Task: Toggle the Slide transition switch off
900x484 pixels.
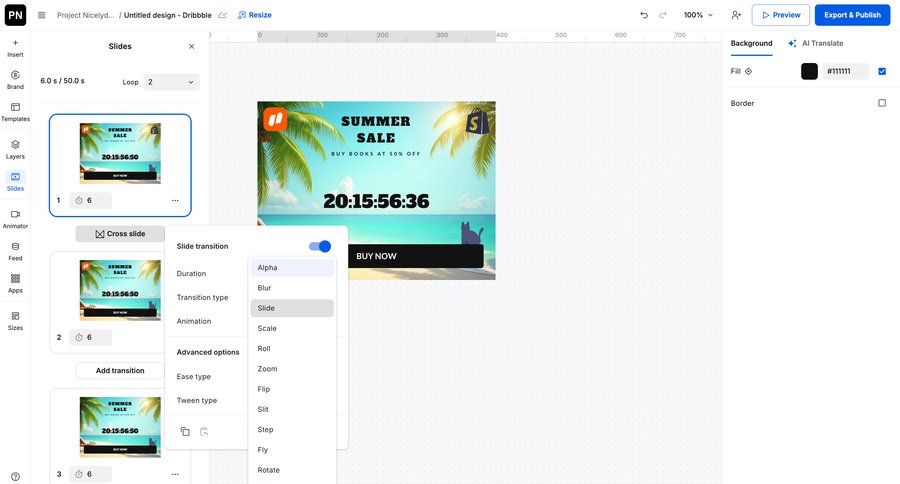Action: click(320, 246)
